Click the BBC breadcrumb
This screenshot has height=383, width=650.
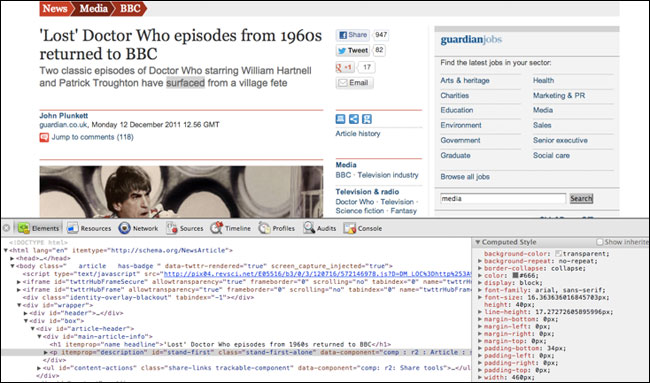(130, 9)
